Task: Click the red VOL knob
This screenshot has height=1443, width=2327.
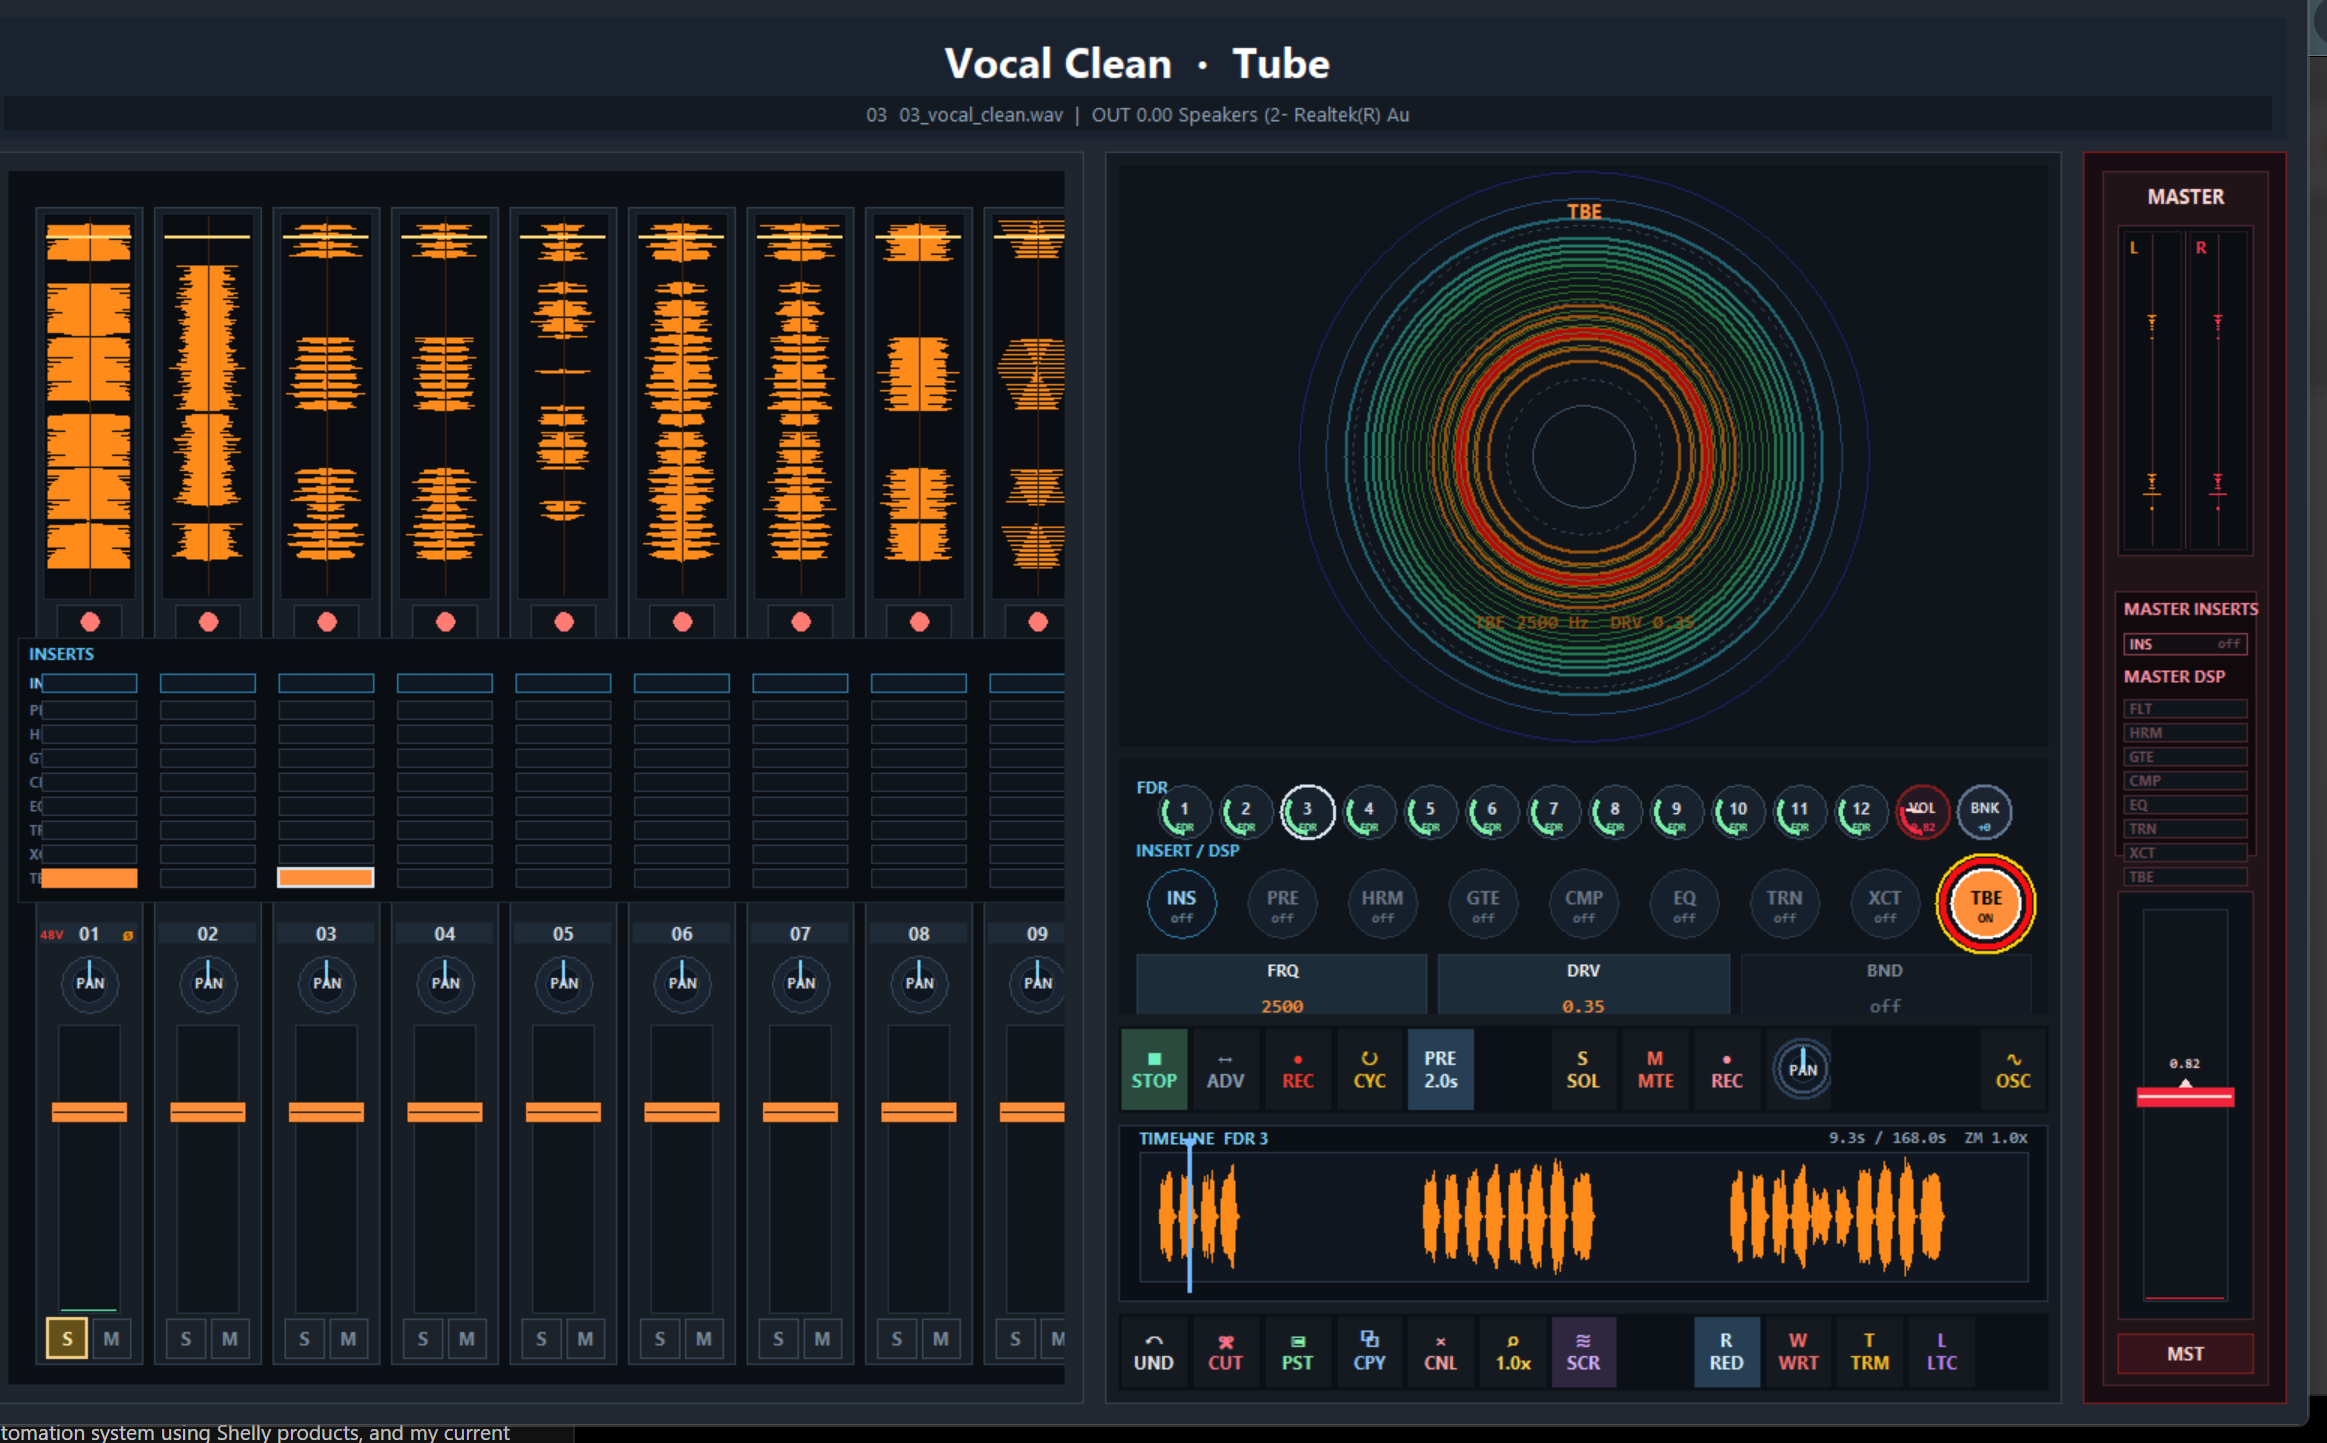Action: pyautogui.click(x=1922, y=812)
